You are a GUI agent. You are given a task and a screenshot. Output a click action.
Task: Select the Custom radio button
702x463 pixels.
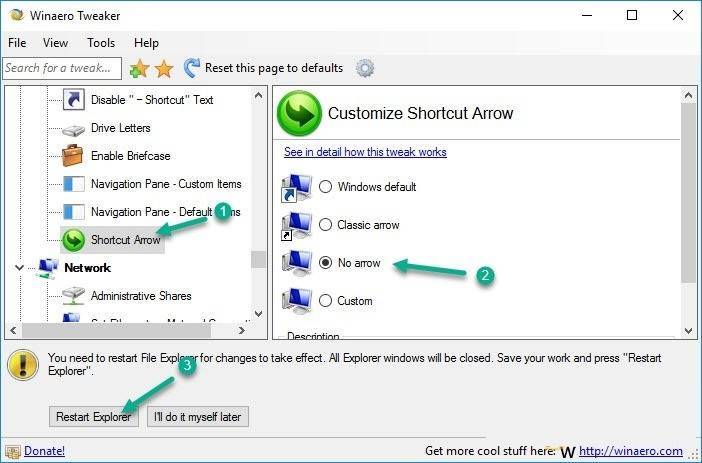325,300
